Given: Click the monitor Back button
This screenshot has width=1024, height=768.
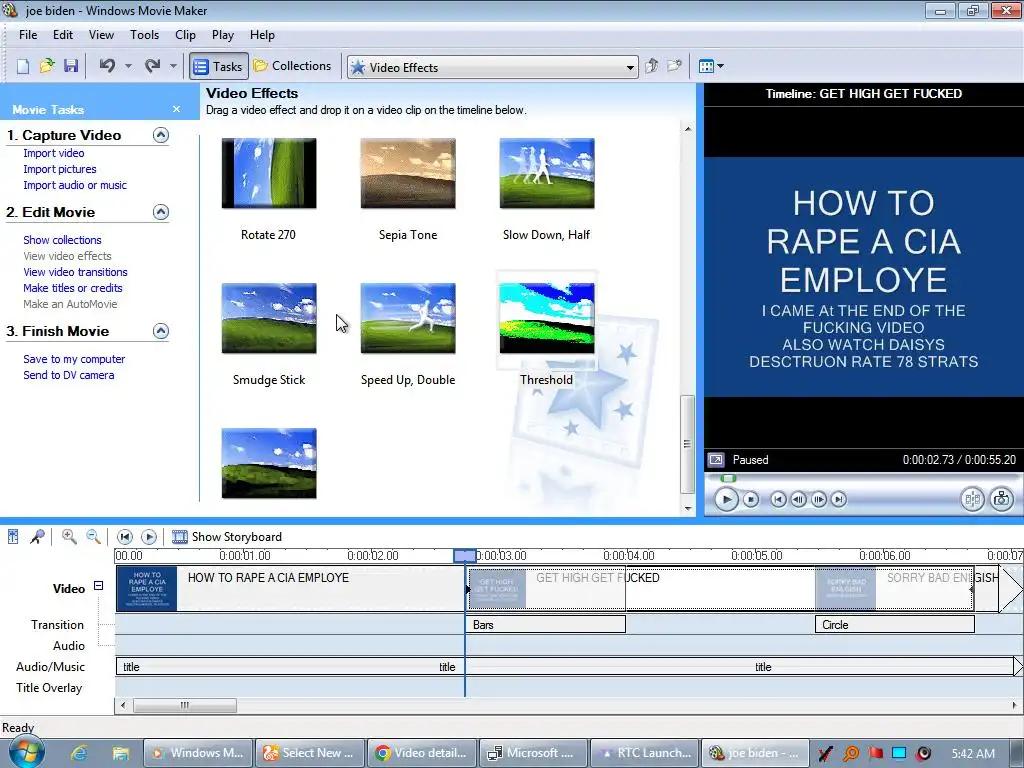Looking at the screenshot, I should [x=778, y=500].
